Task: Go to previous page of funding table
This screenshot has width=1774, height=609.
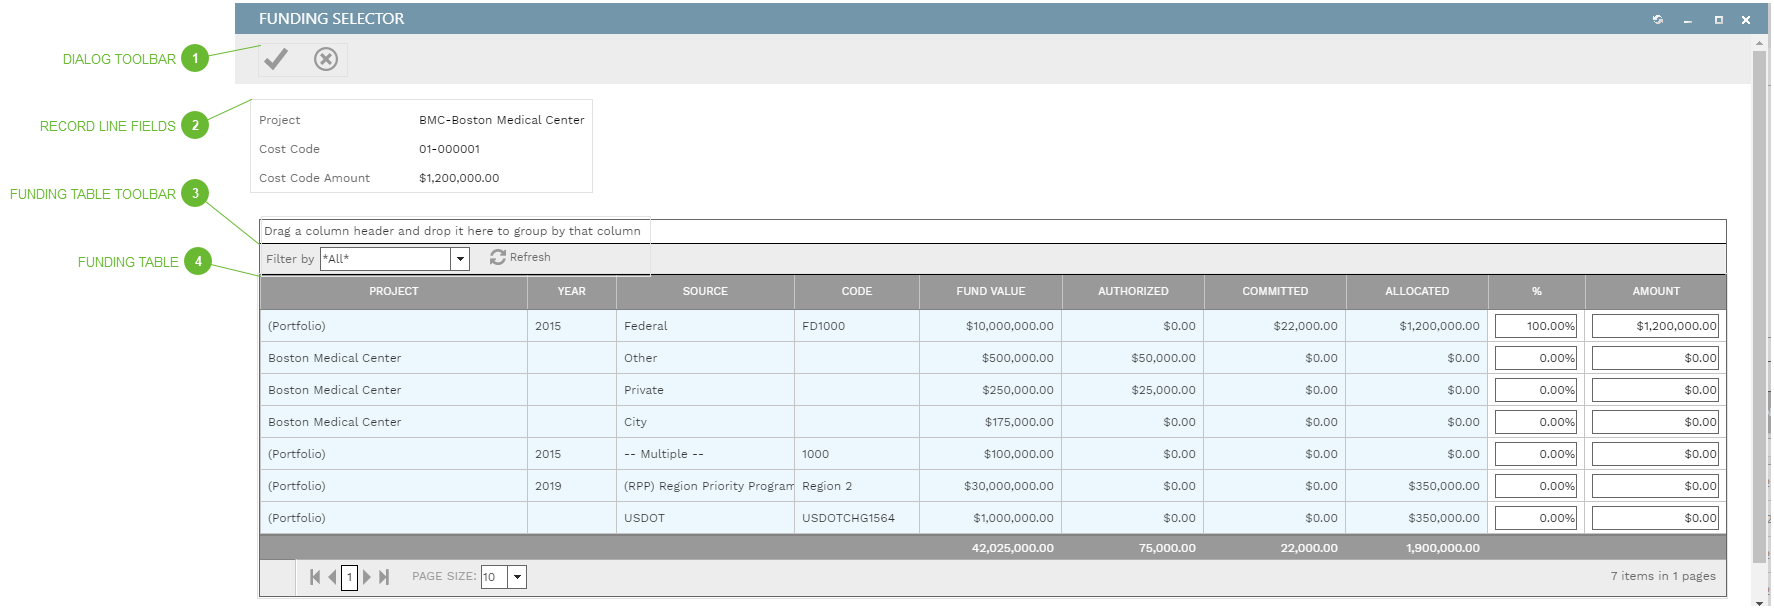Action: (x=332, y=577)
